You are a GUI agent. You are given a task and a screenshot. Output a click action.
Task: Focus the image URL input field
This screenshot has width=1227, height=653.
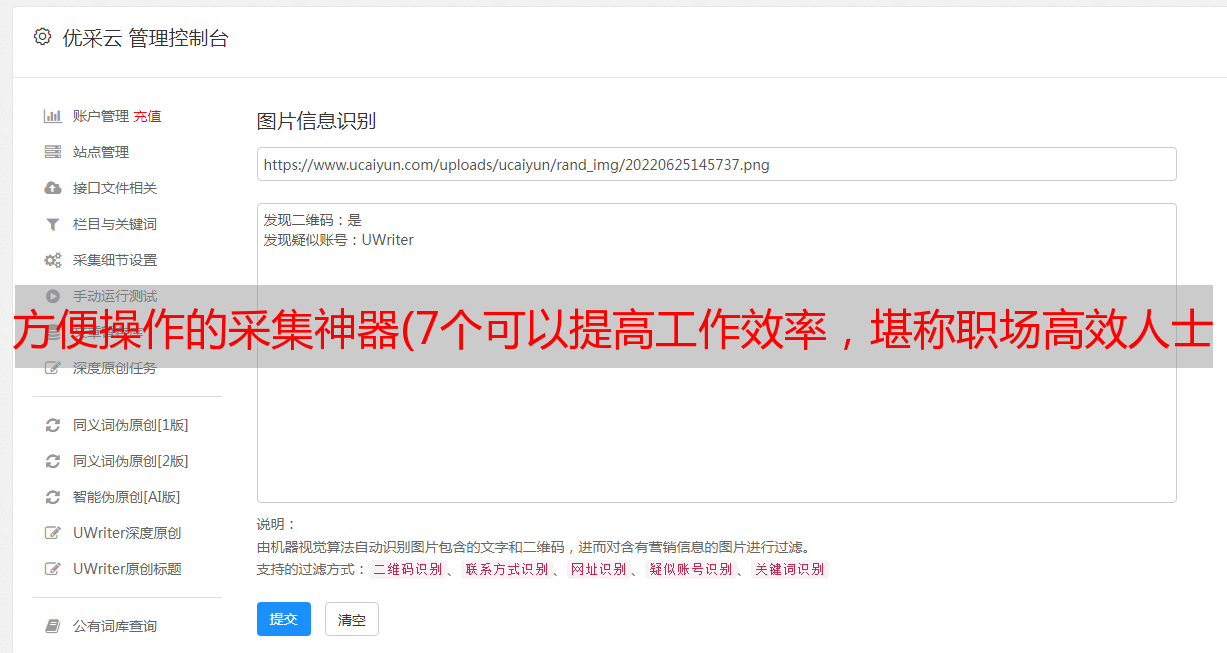716,164
